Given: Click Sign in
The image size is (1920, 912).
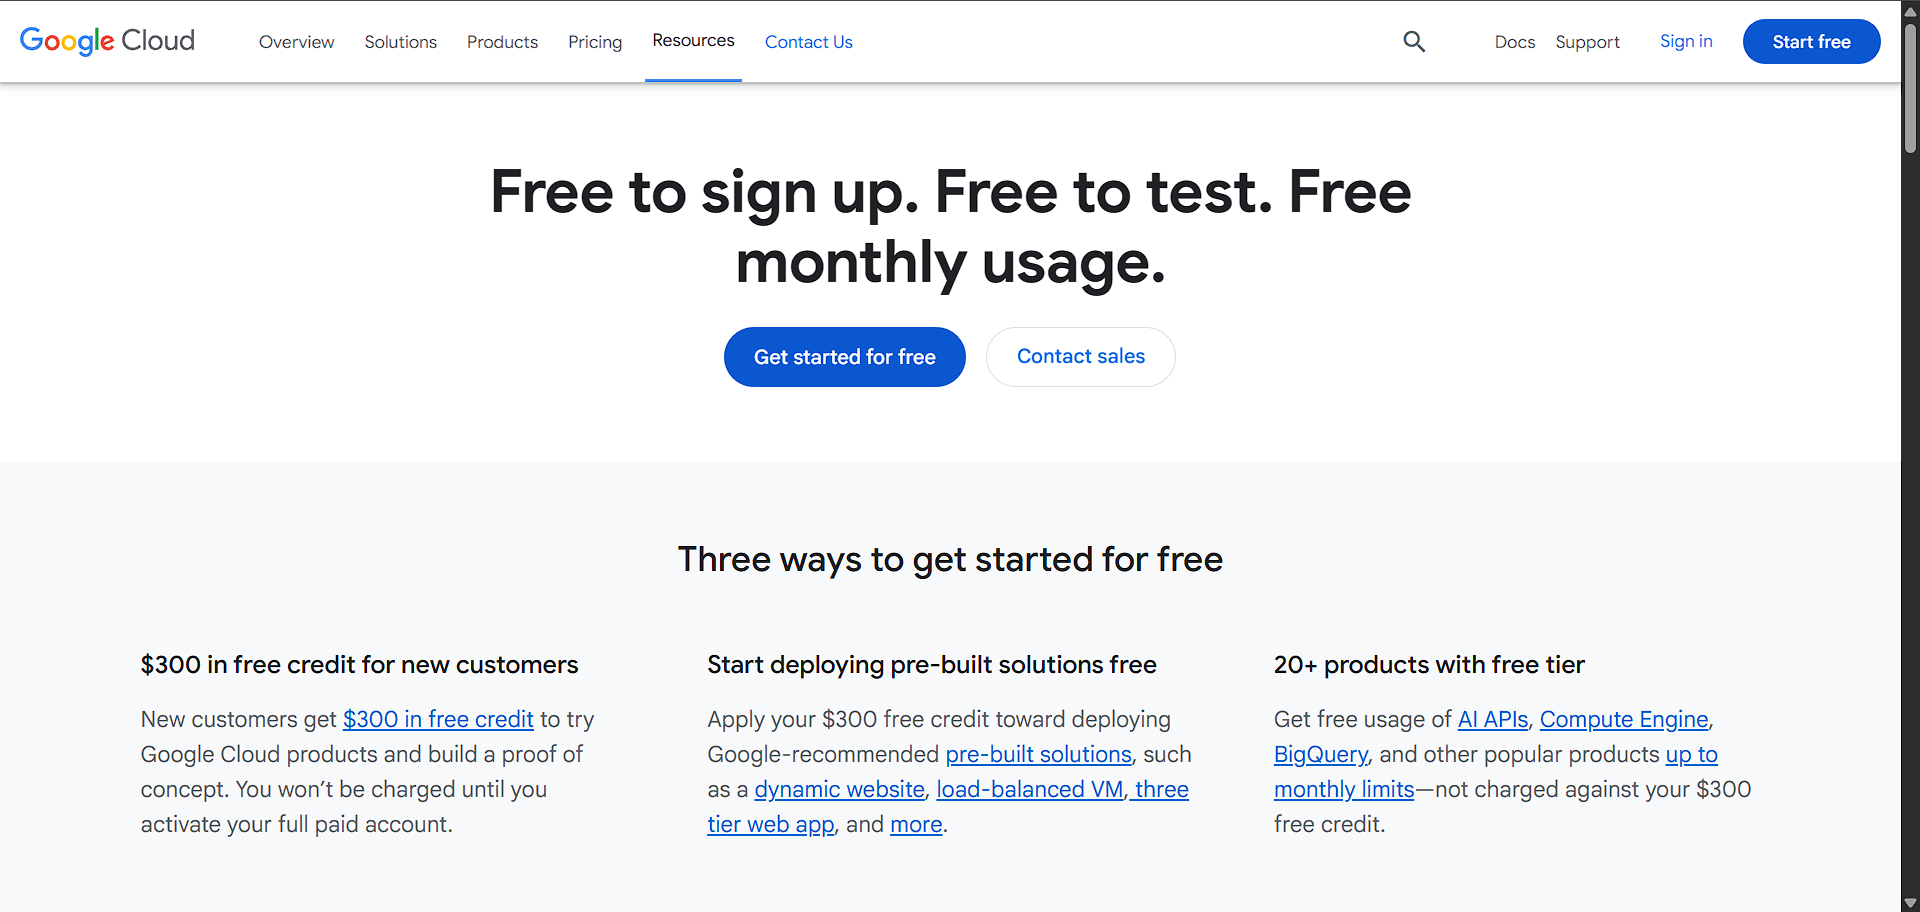Looking at the screenshot, I should pos(1686,41).
